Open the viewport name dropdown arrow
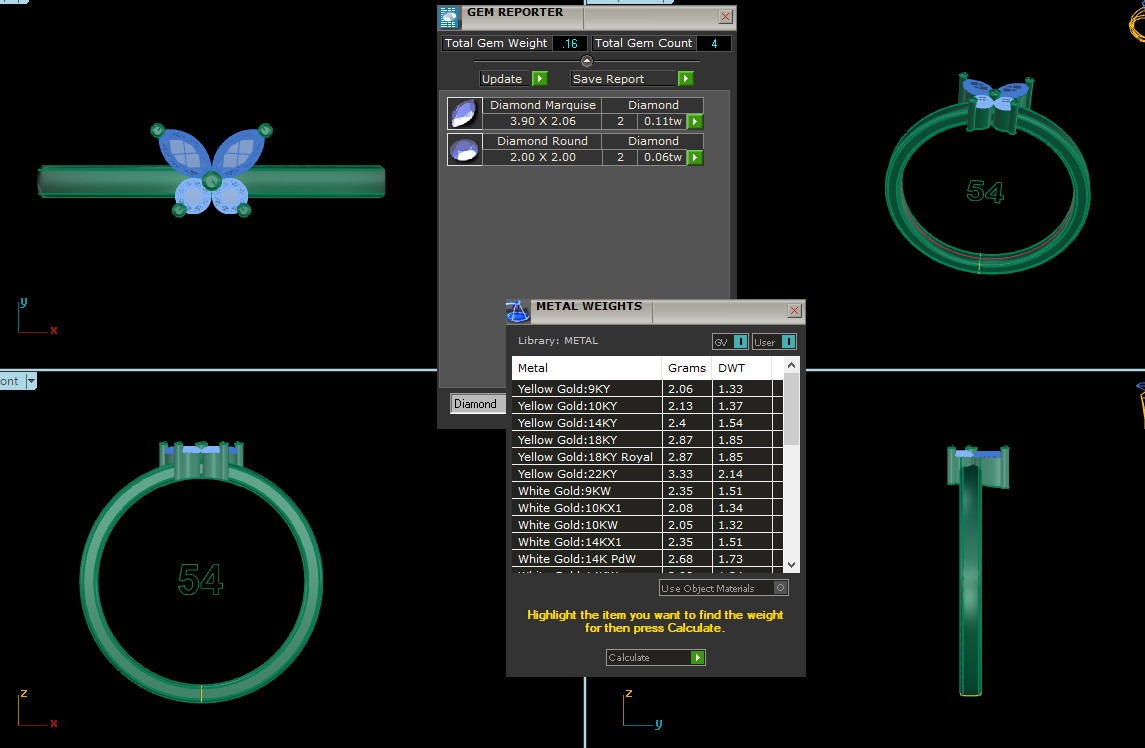This screenshot has height=748, width=1145. tap(31, 381)
